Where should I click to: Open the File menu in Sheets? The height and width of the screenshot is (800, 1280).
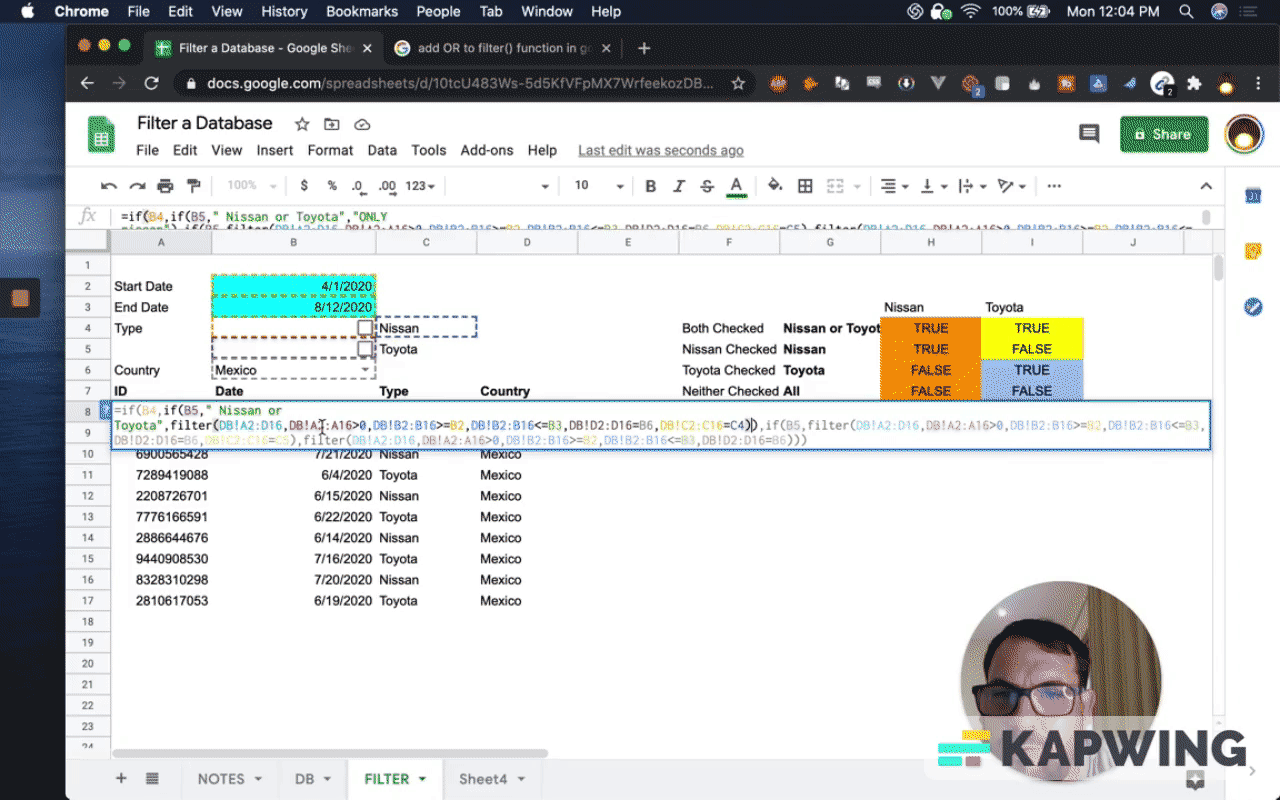click(x=147, y=150)
